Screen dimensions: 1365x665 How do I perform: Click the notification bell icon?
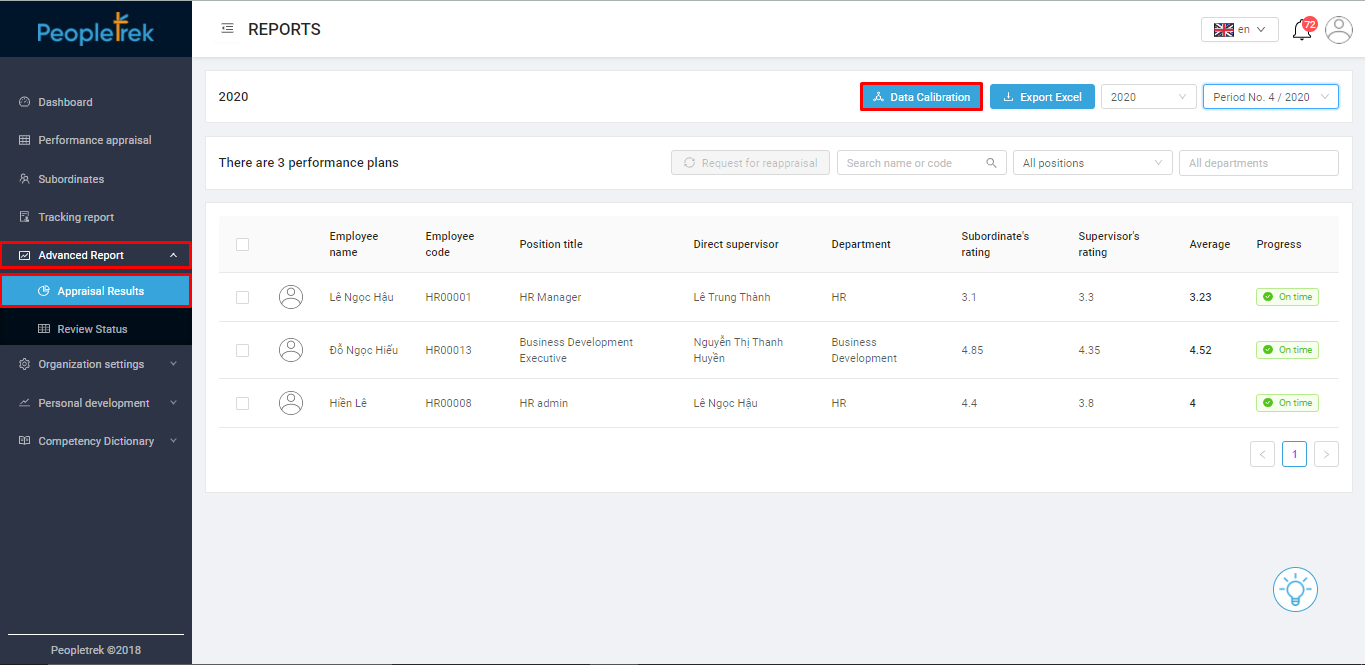1302,30
